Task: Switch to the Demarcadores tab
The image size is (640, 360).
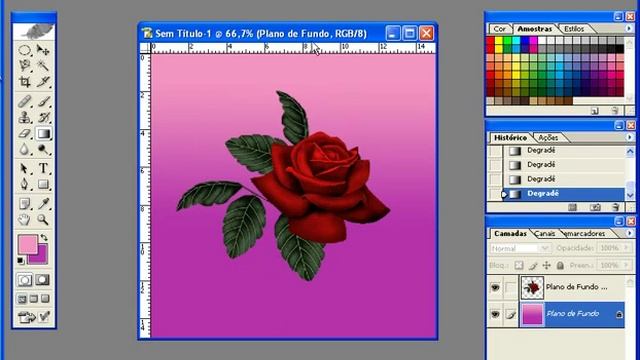Action: pyautogui.click(x=585, y=233)
